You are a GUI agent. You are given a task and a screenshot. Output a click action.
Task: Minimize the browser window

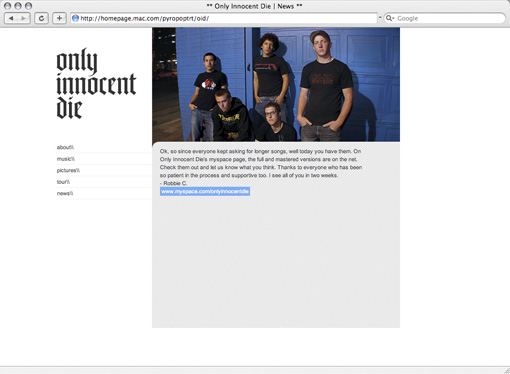(x=18, y=6)
